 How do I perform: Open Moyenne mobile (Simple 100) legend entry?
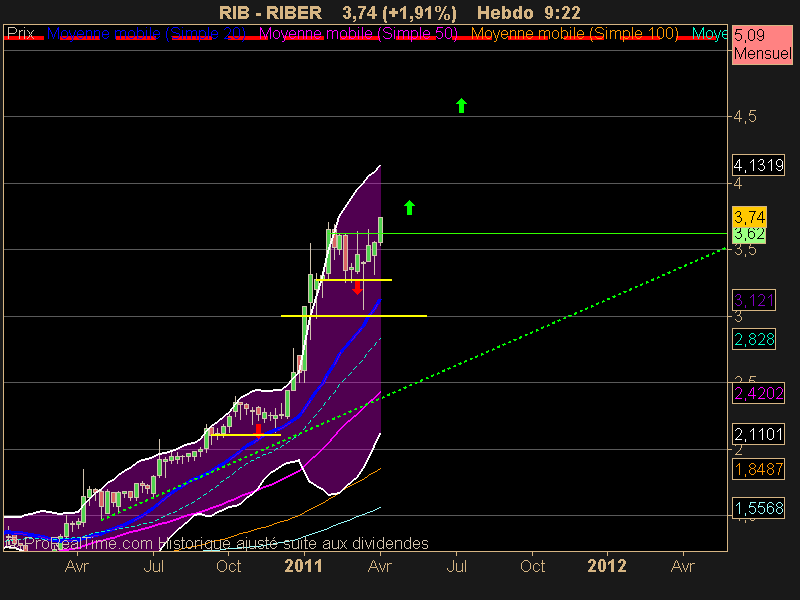[x=574, y=34]
